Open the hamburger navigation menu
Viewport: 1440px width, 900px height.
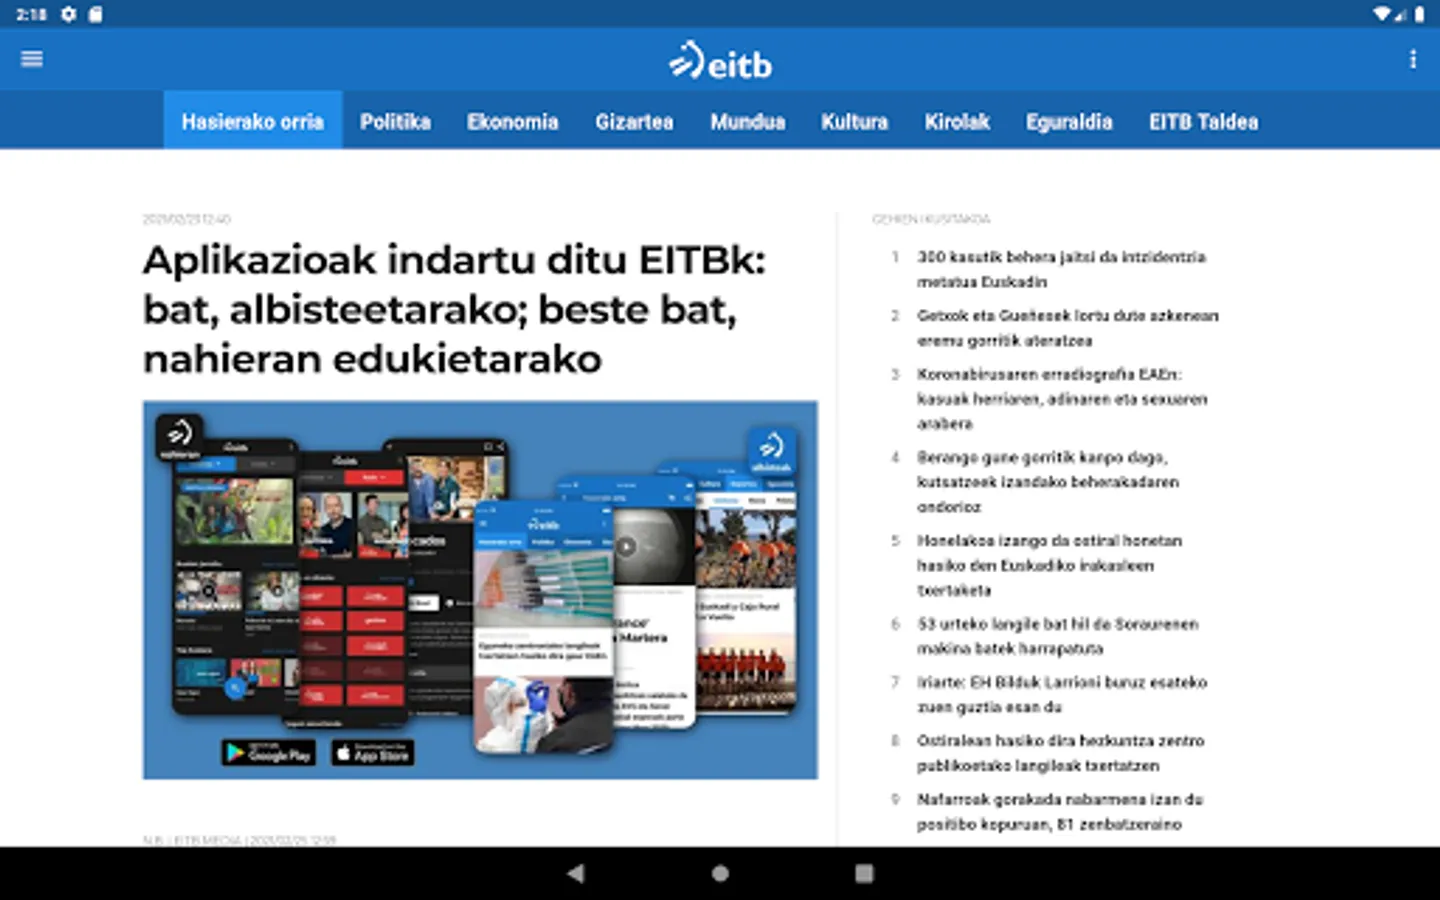coord(32,59)
